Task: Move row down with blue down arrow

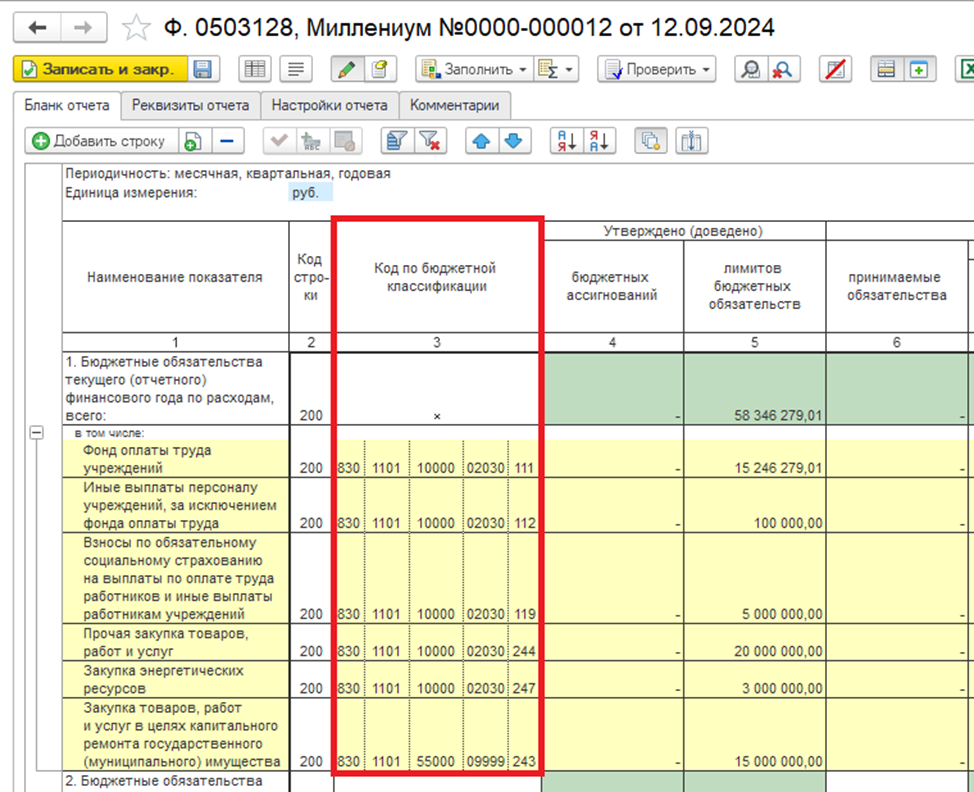Action: [514, 141]
